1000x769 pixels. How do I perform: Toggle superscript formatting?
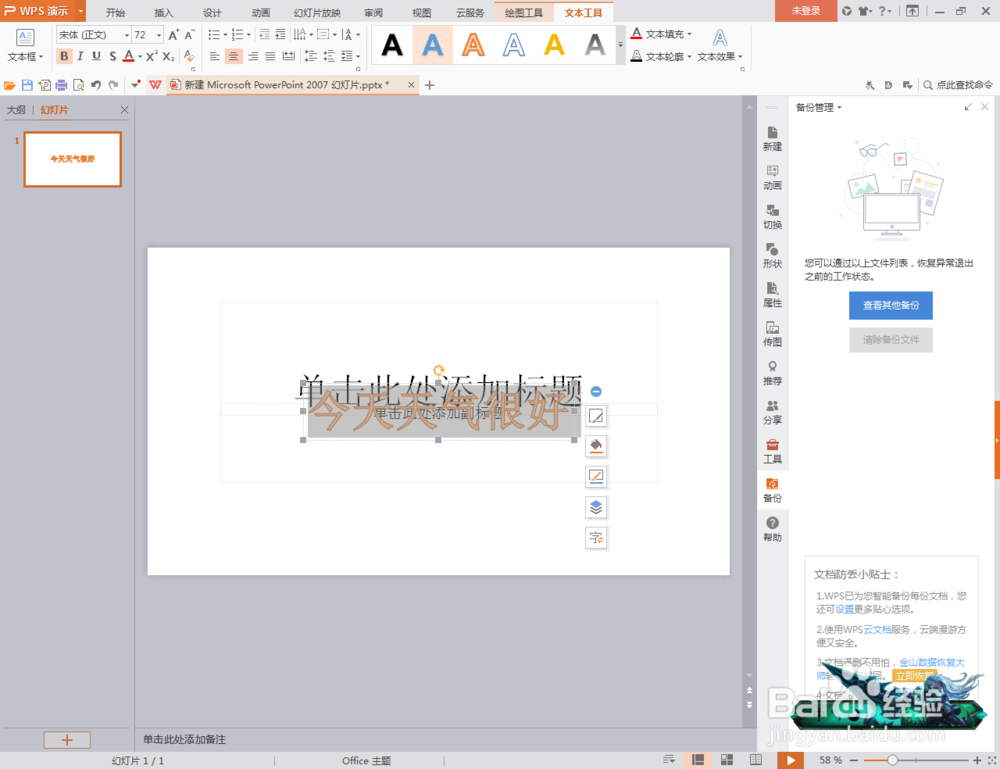151,56
